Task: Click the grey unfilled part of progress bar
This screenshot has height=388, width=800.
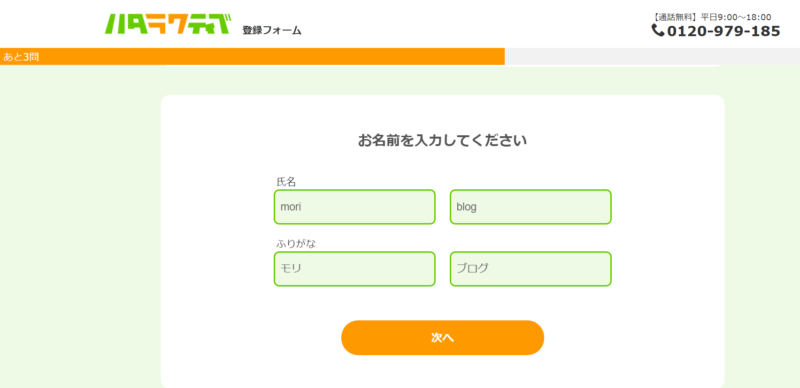Action: 652,57
